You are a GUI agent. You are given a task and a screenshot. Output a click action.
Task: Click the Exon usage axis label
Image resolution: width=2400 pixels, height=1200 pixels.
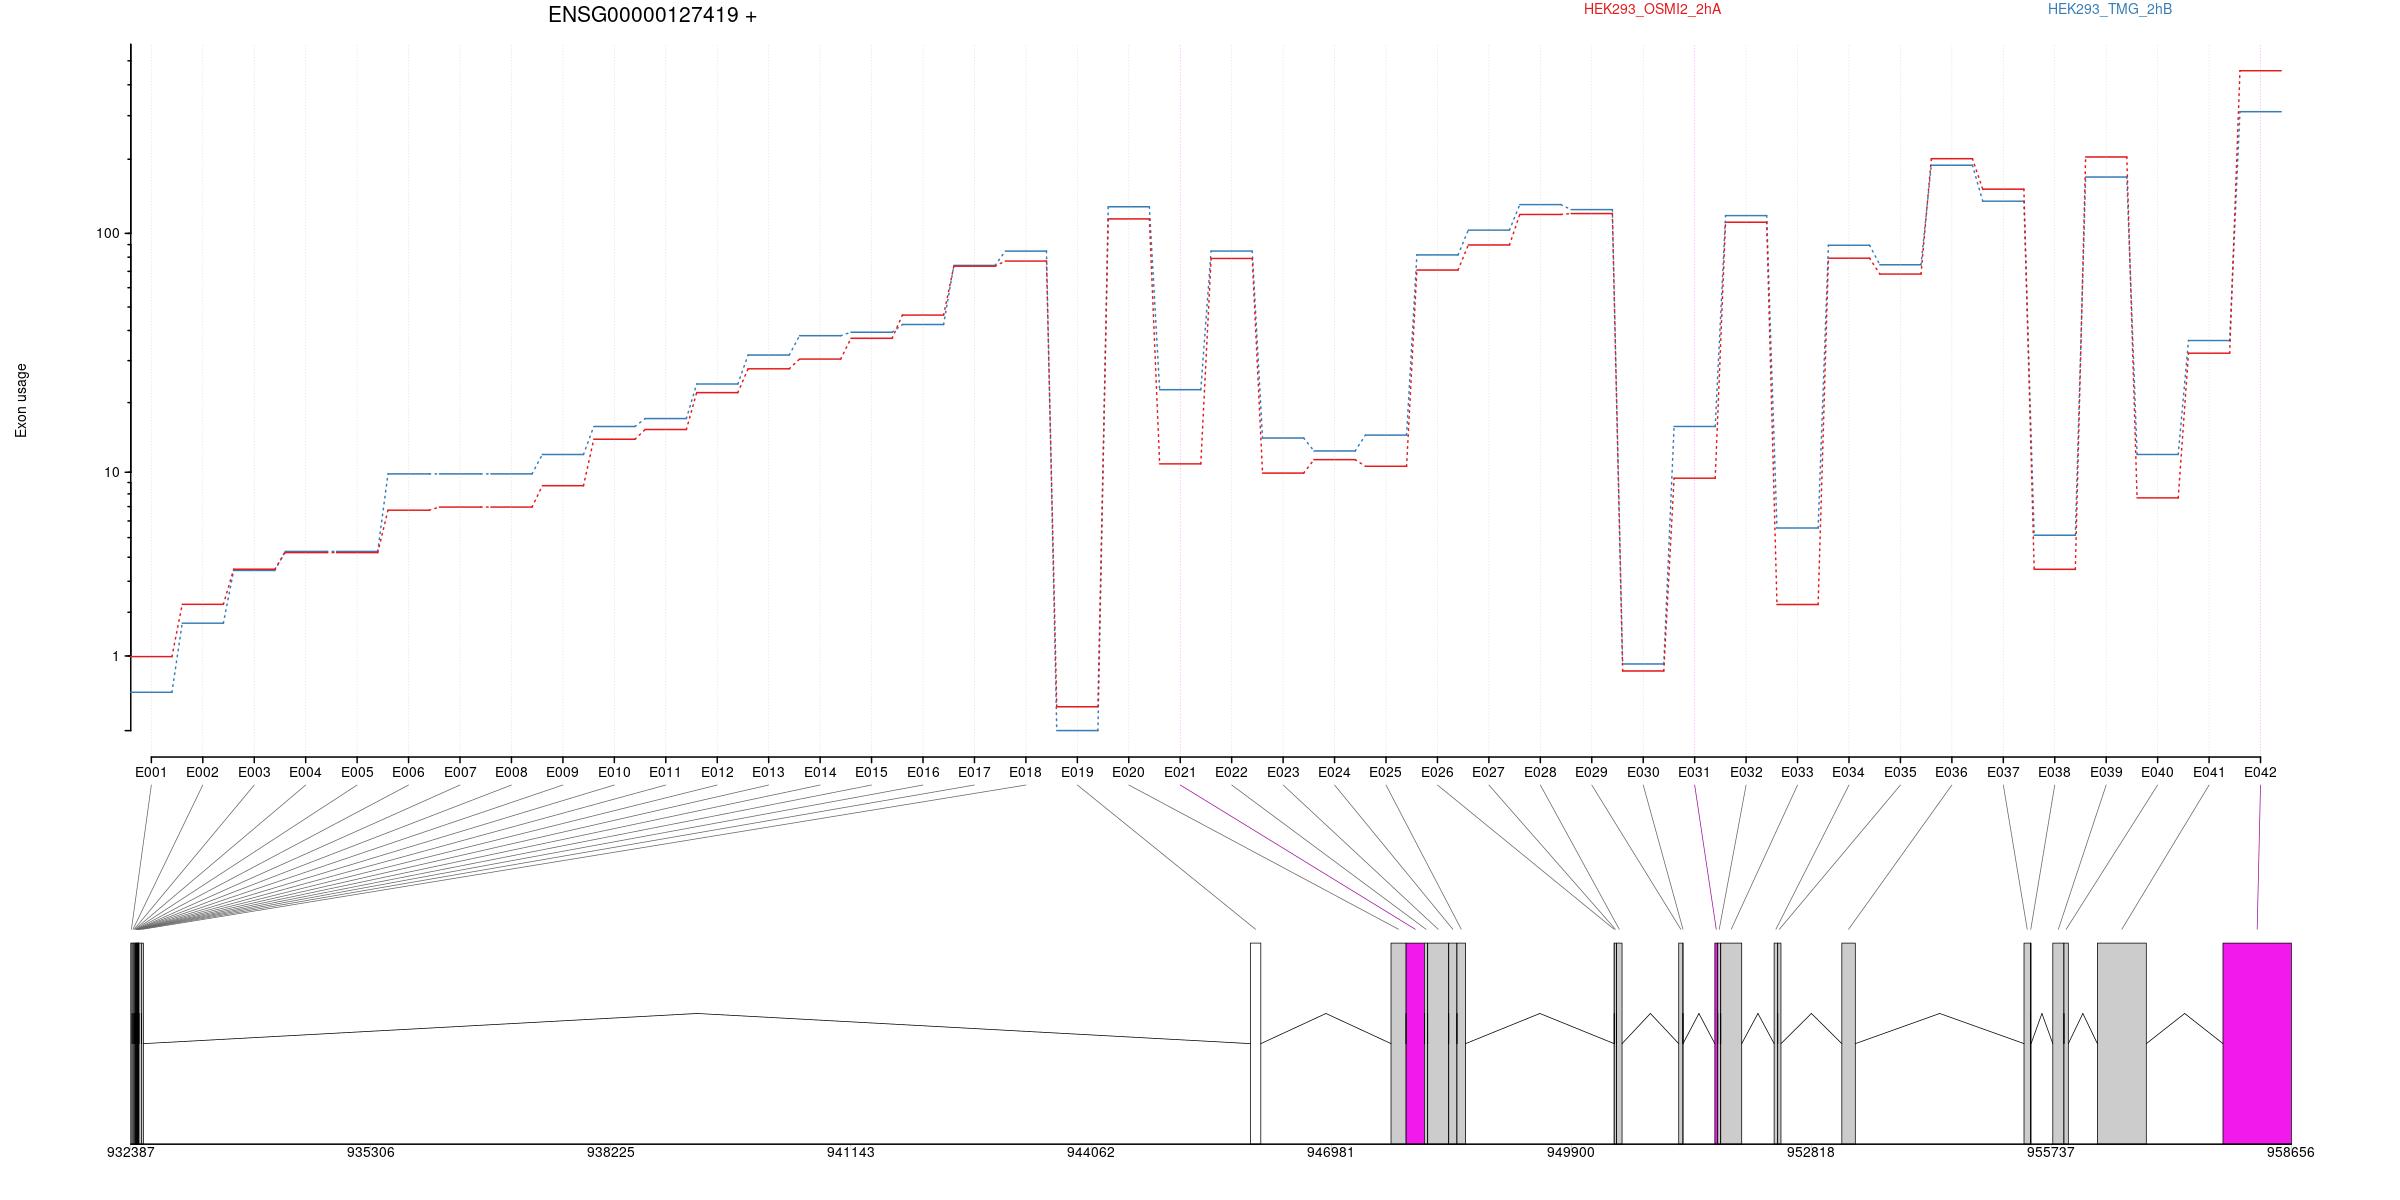click(x=21, y=400)
